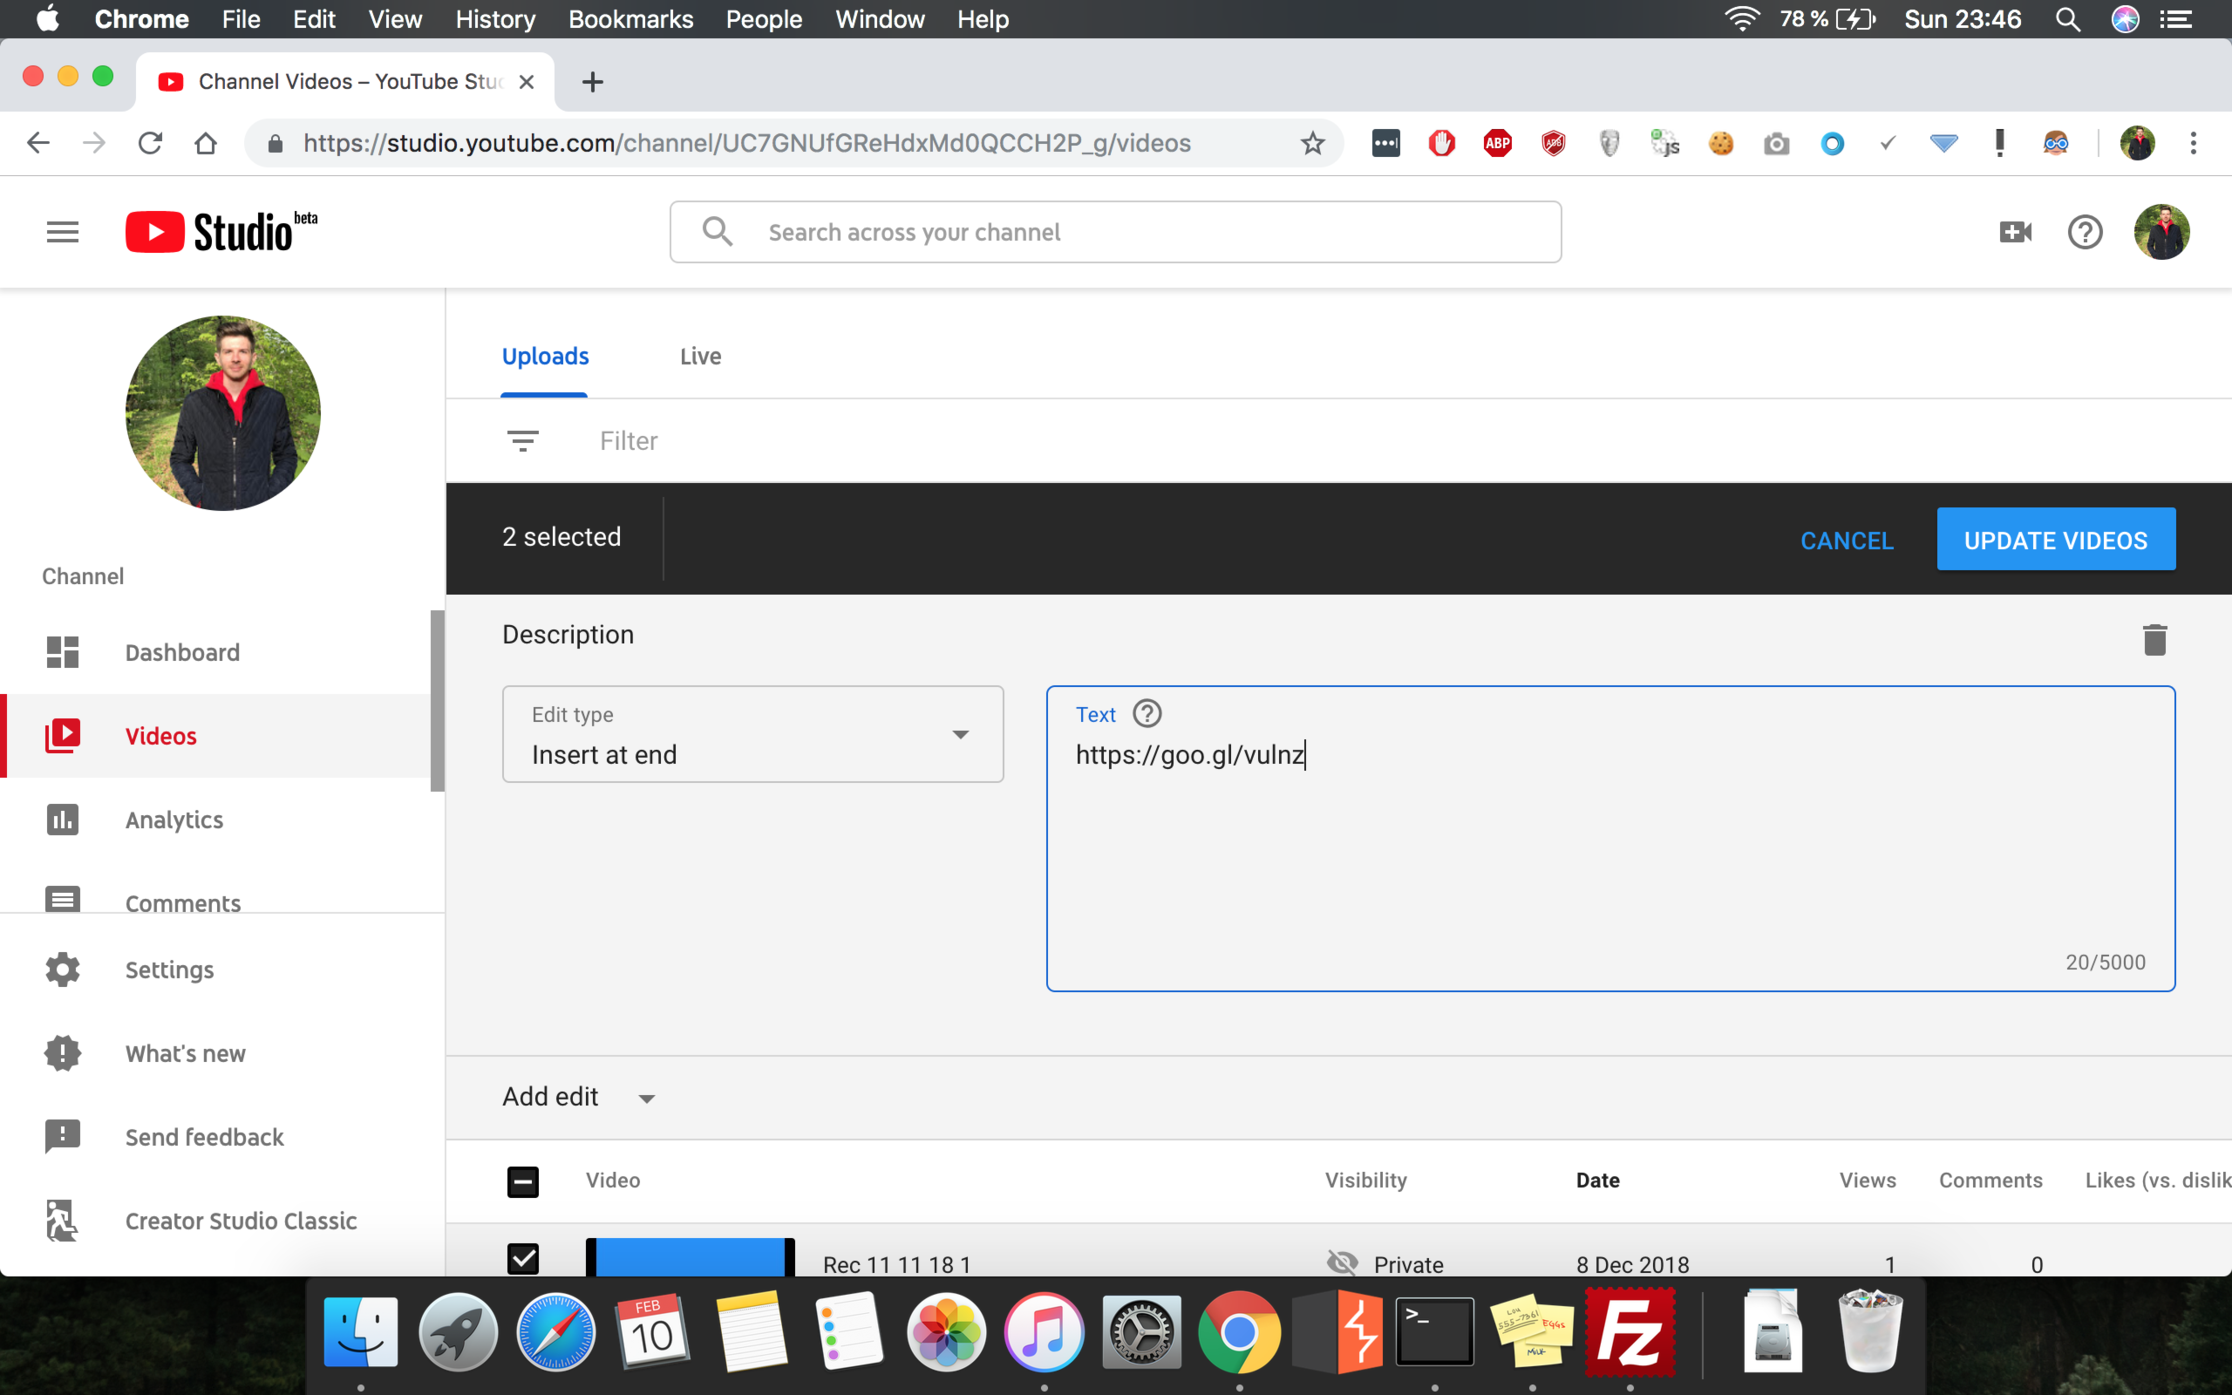Click the description text input field
The height and width of the screenshot is (1395, 2232).
pyautogui.click(x=1609, y=837)
